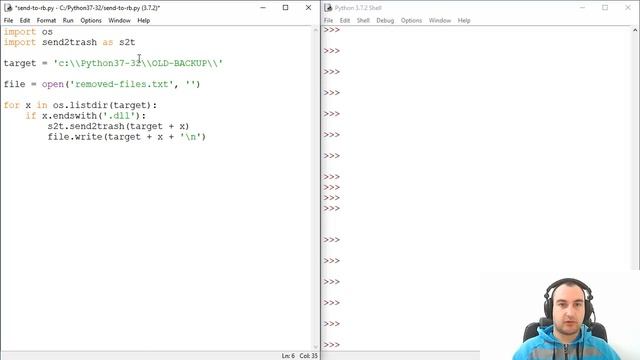Click the '.dll' string in endswith
The width and height of the screenshot is (640, 360).
click(118, 116)
